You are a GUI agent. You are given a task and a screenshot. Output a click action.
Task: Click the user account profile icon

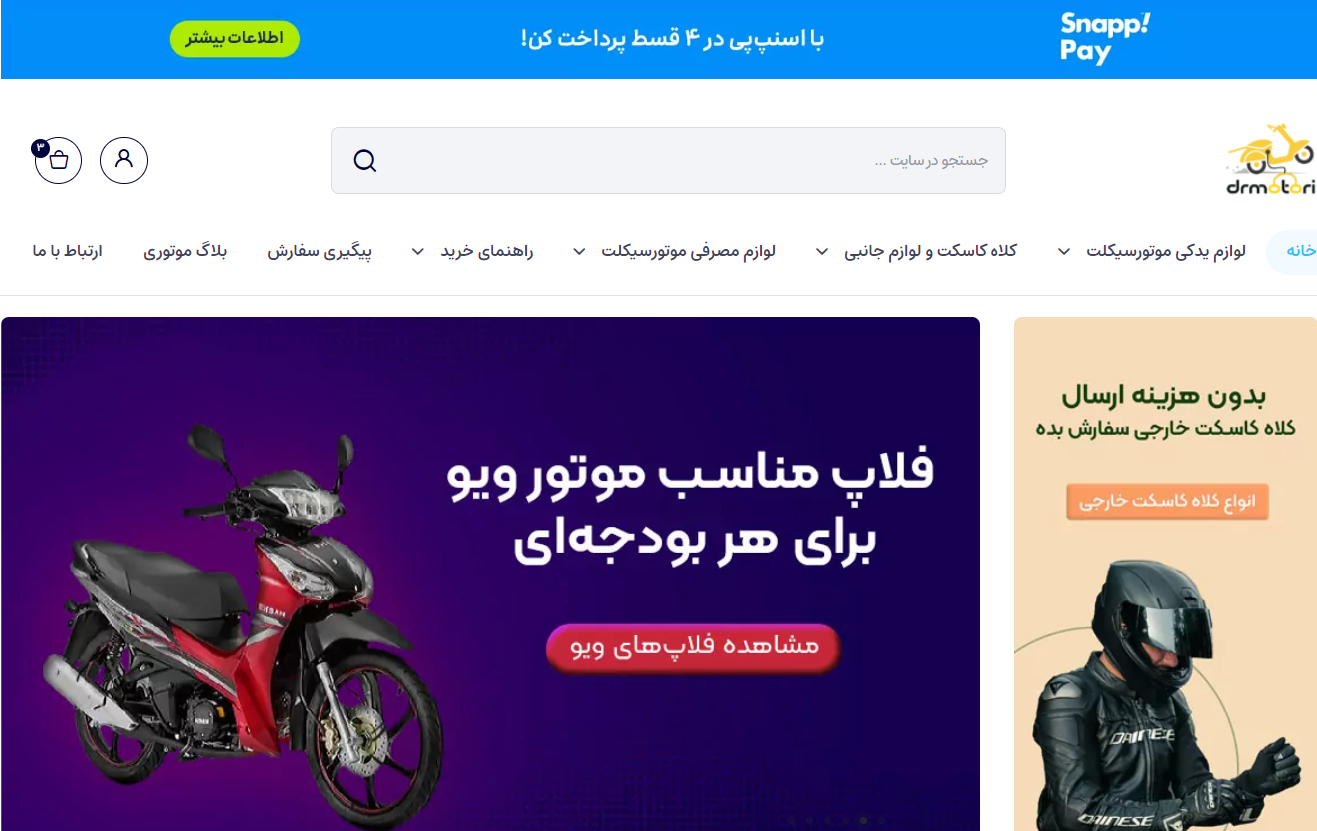(x=124, y=160)
